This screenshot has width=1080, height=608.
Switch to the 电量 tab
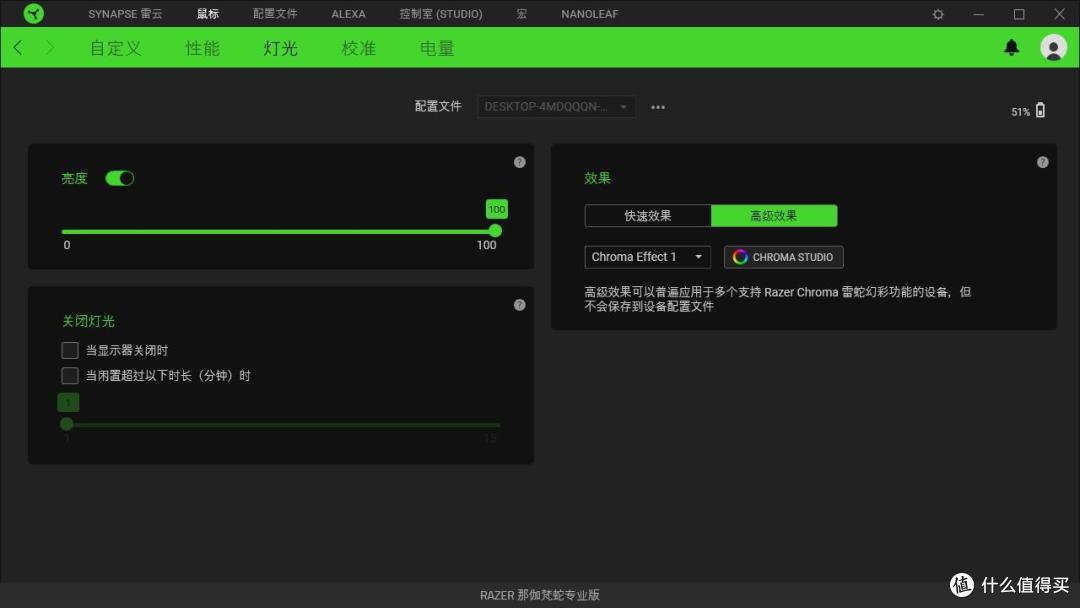pos(437,48)
